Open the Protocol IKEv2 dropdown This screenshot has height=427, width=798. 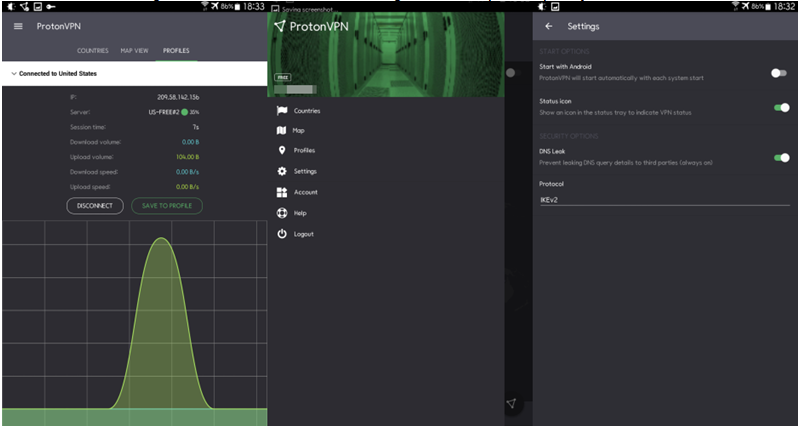[665, 200]
